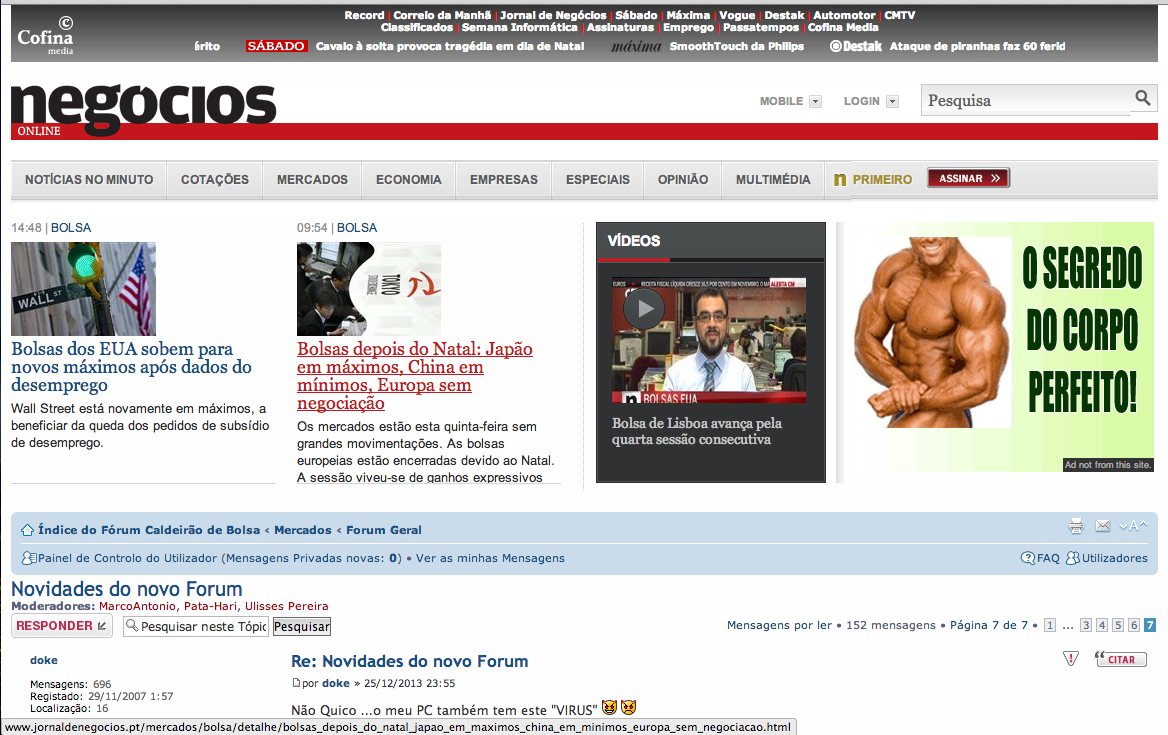
Task: Click the Vogue link in top bar
Action: pyautogui.click(x=737, y=15)
